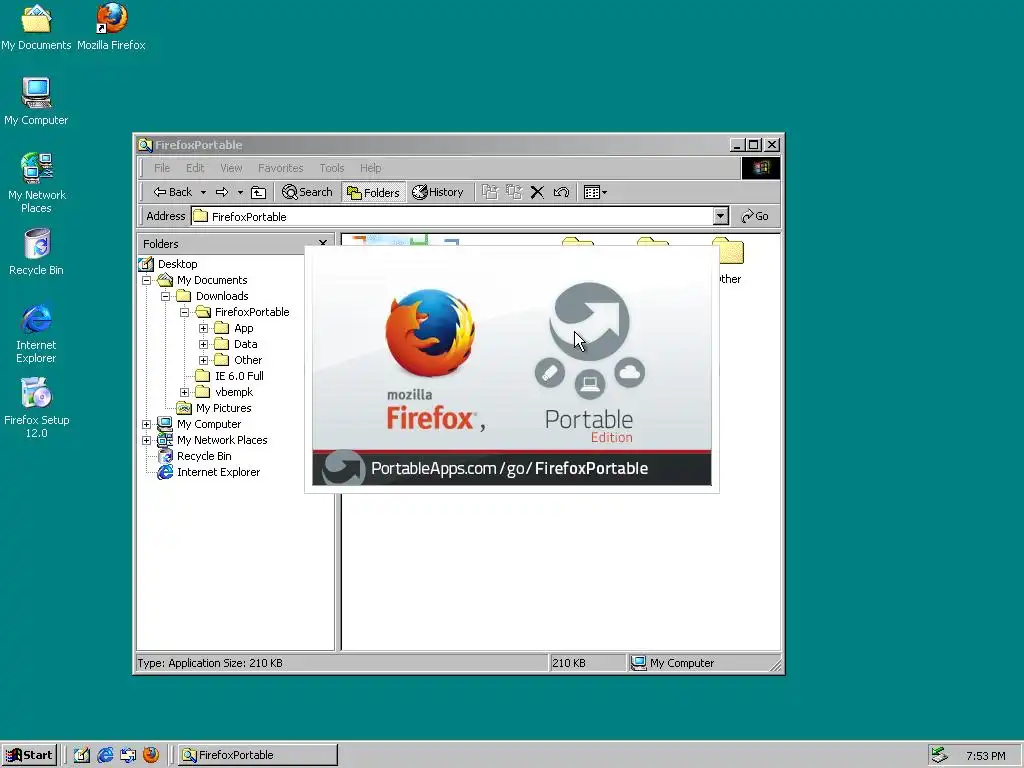Click the Forward arrow button
The image size is (1024, 768).
[x=222, y=192]
